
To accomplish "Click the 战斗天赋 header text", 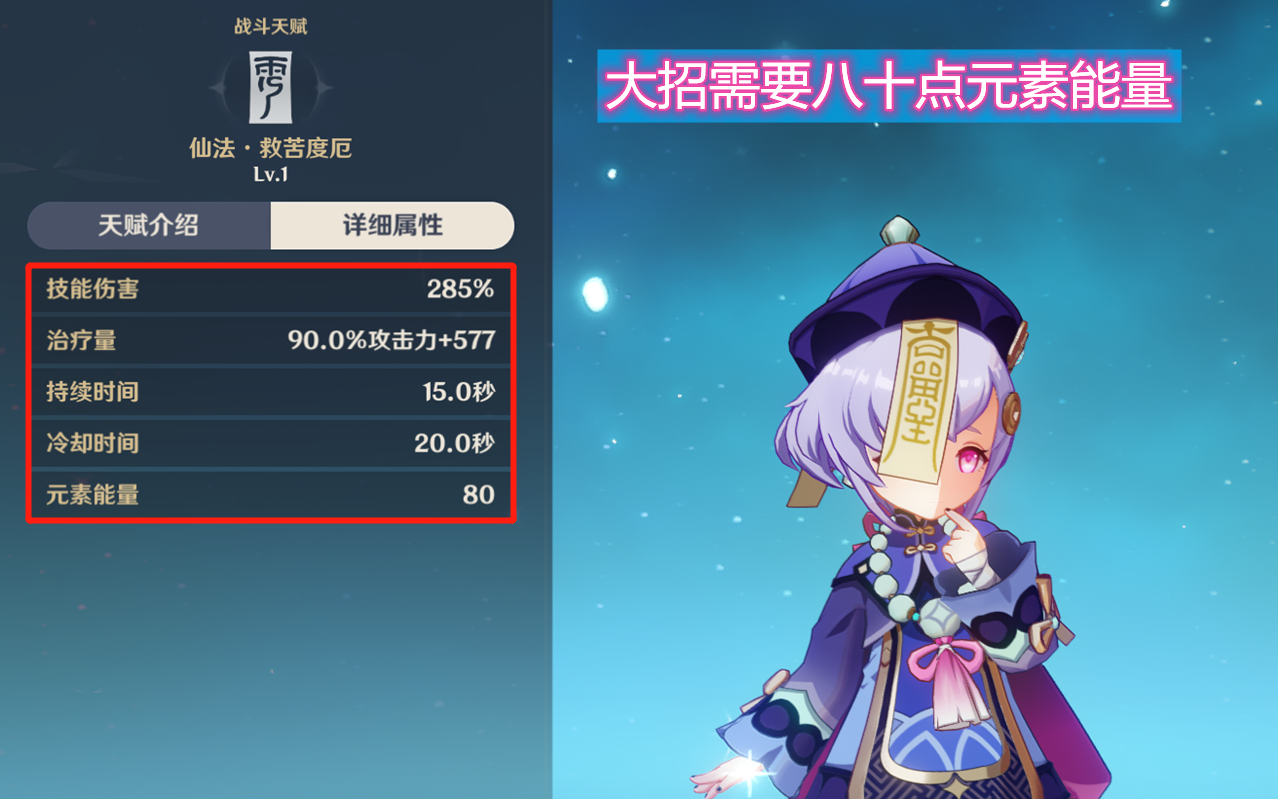I will tap(270, 26).
